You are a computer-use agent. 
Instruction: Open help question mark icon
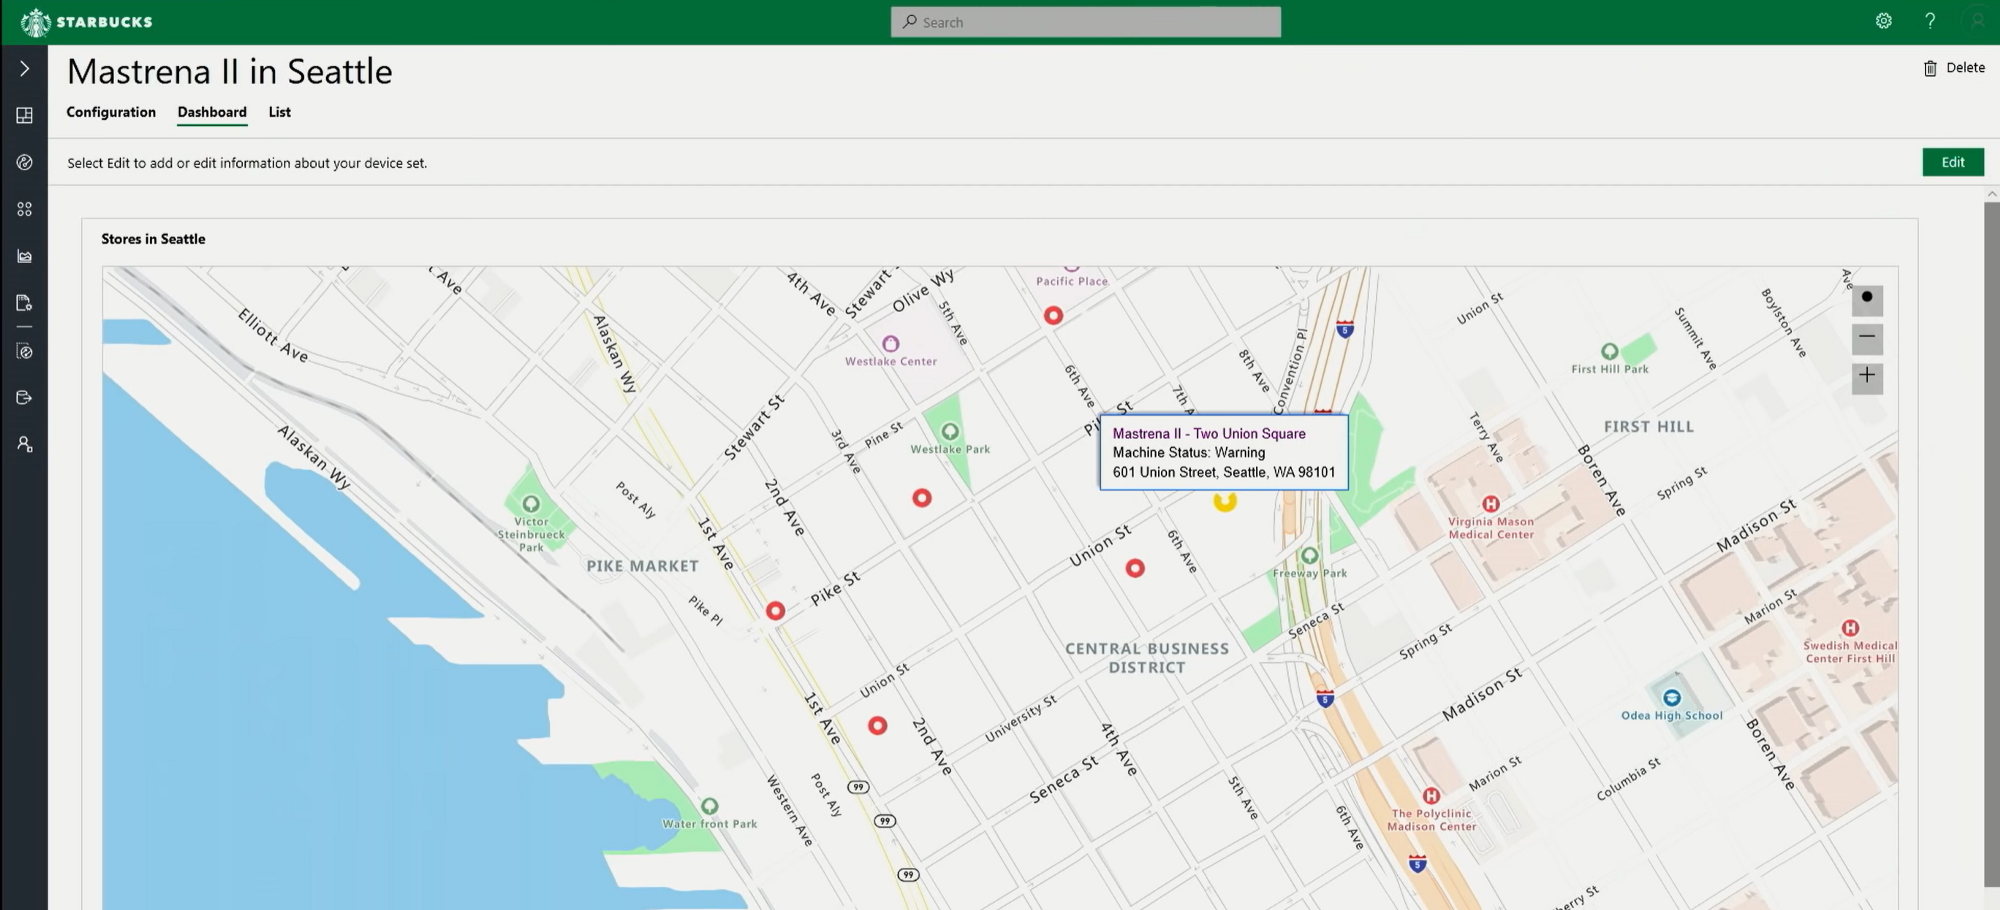coord(1930,21)
